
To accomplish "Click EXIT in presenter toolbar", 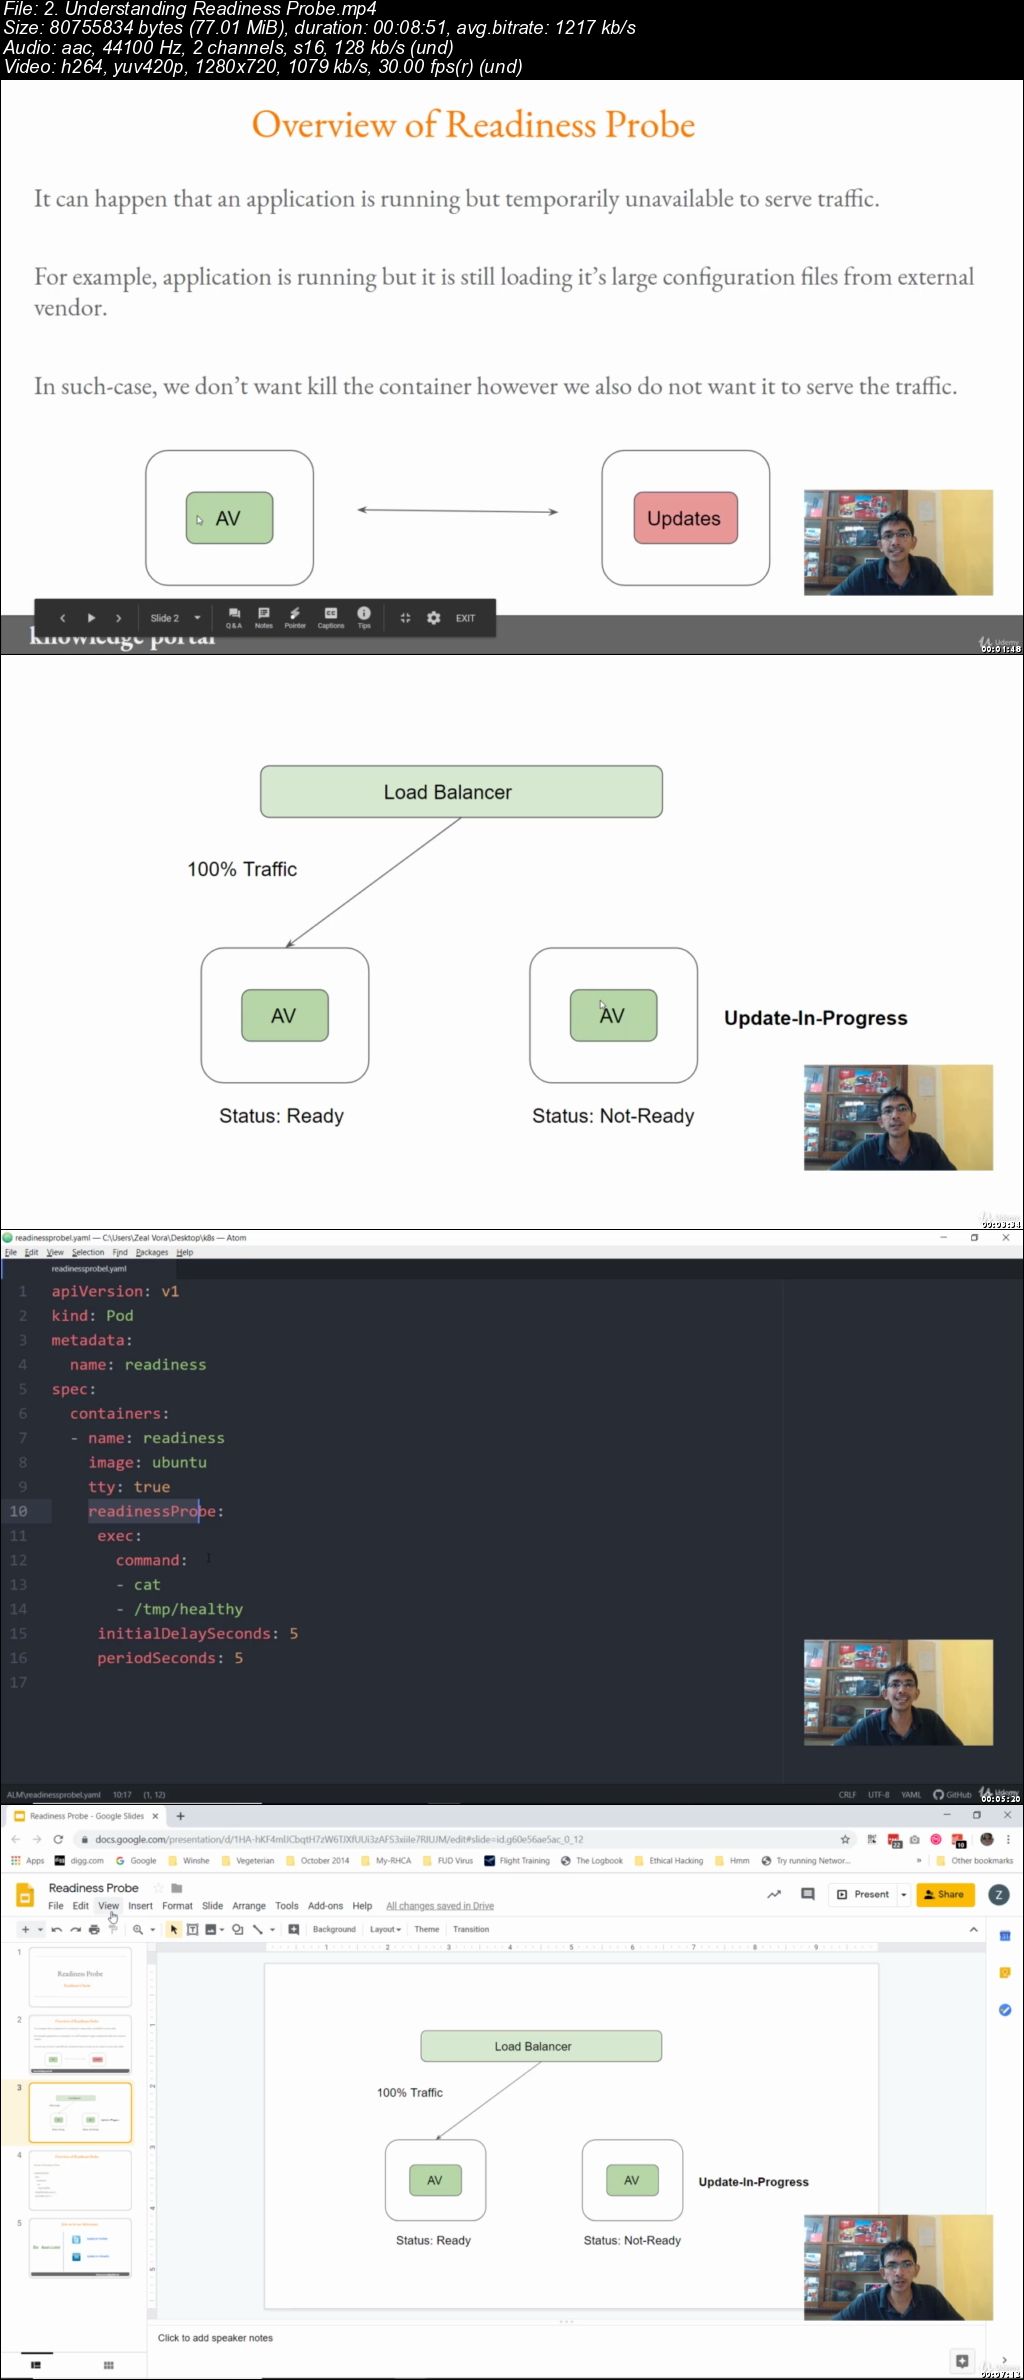I will coord(466,618).
